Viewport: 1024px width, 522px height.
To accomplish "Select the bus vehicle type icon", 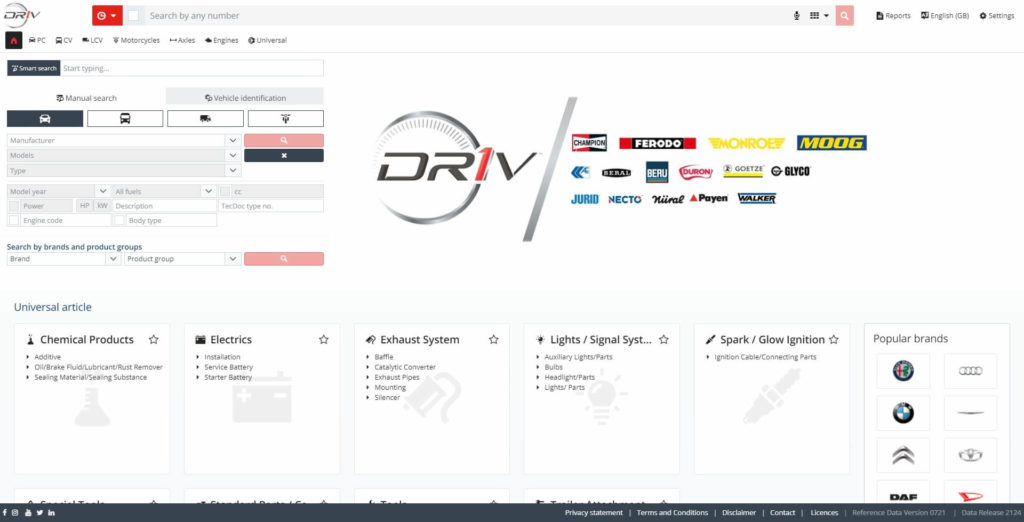I will coord(125,118).
